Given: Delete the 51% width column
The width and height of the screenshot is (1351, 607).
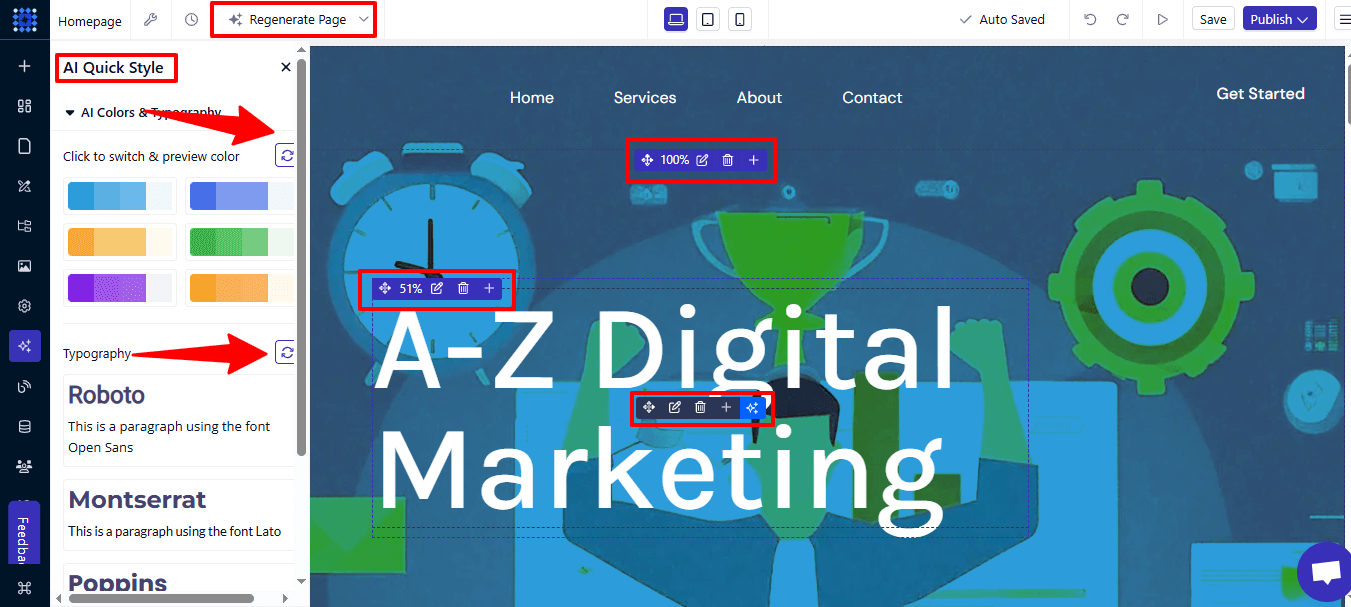Looking at the screenshot, I should pos(463,288).
